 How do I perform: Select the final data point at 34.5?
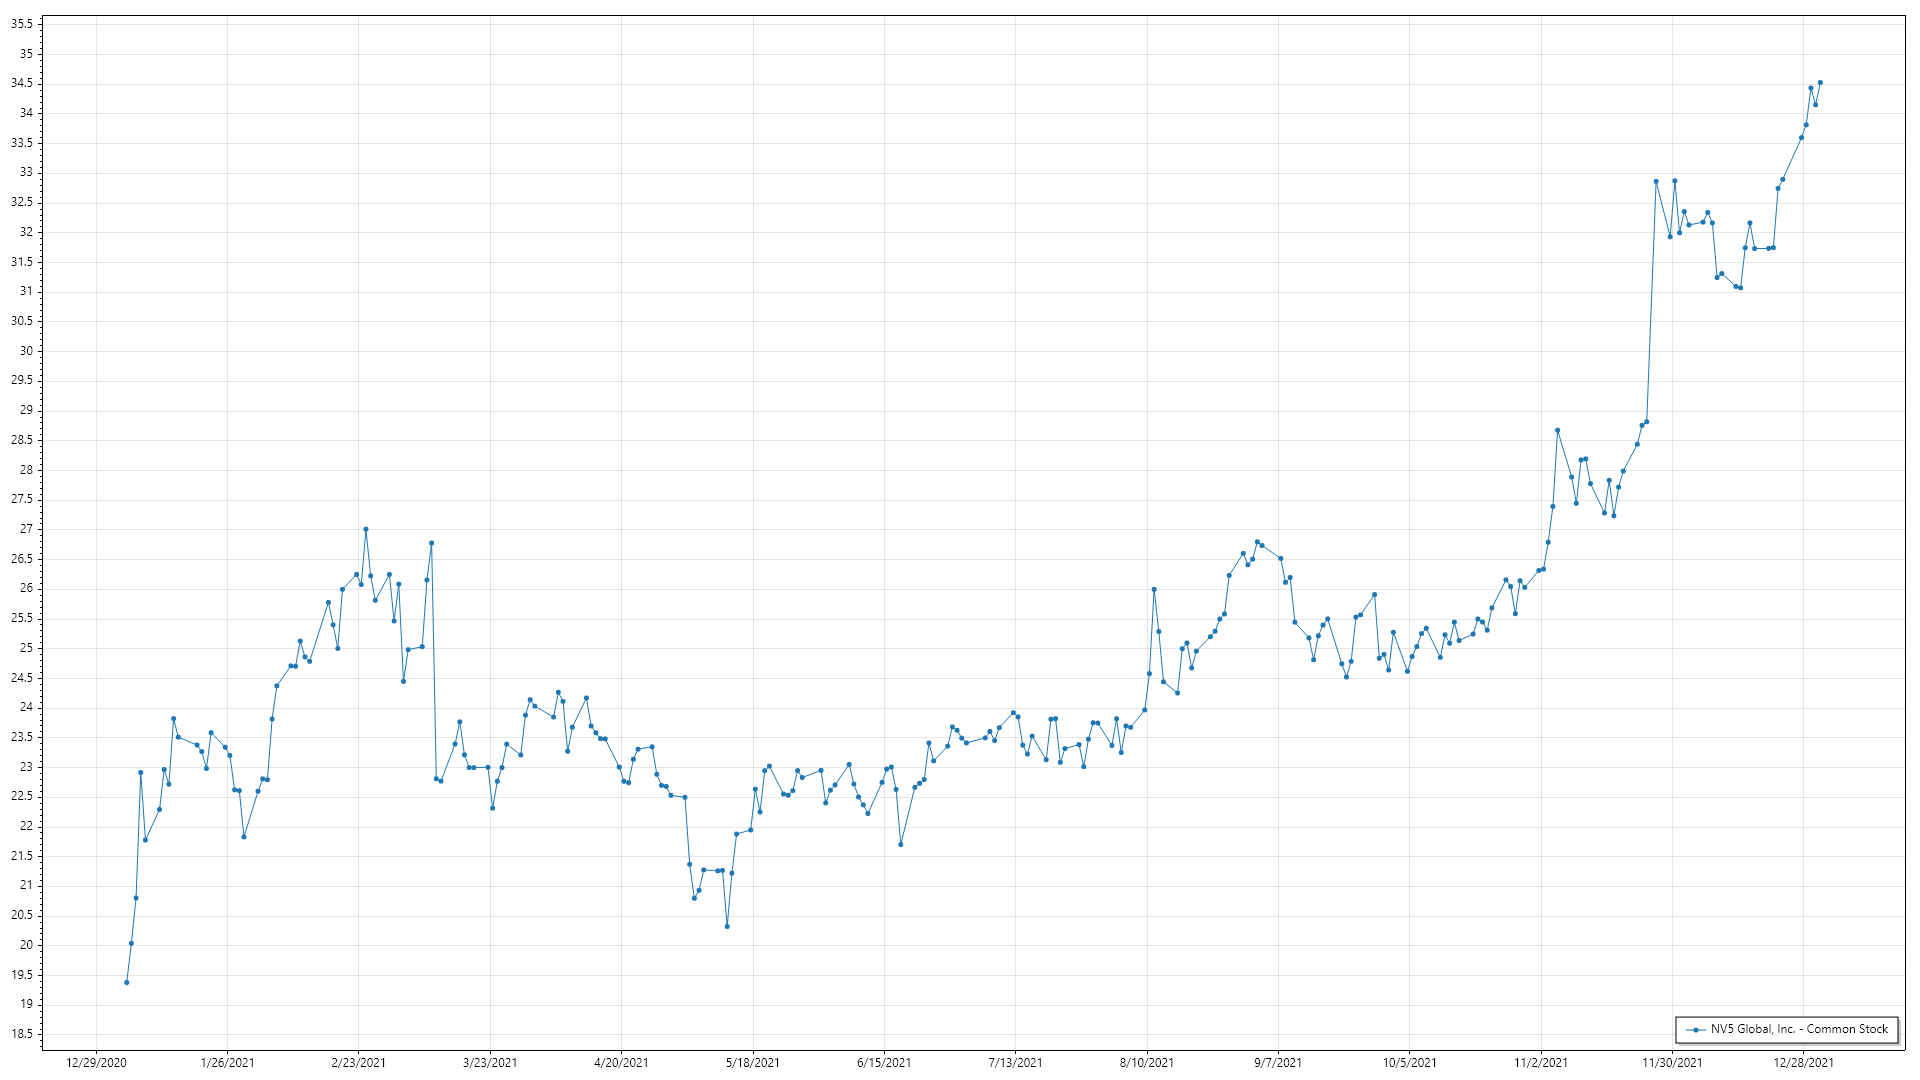(x=1820, y=83)
